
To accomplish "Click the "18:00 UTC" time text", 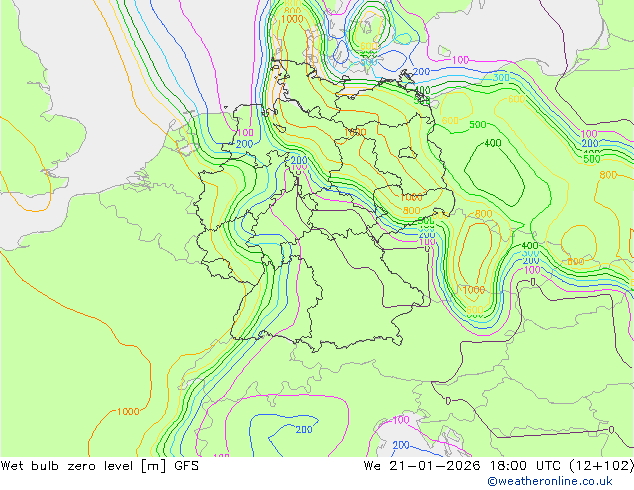I will point(525,466).
